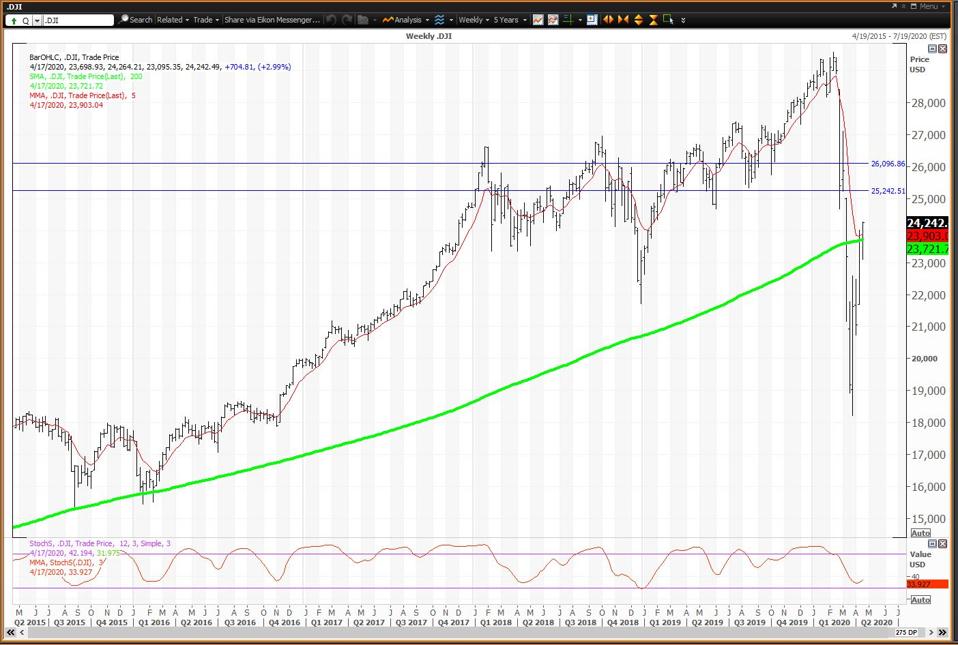Select the candlestick chart type icon
The width and height of the screenshot is (958, 645).
click(x=537, y=20)
